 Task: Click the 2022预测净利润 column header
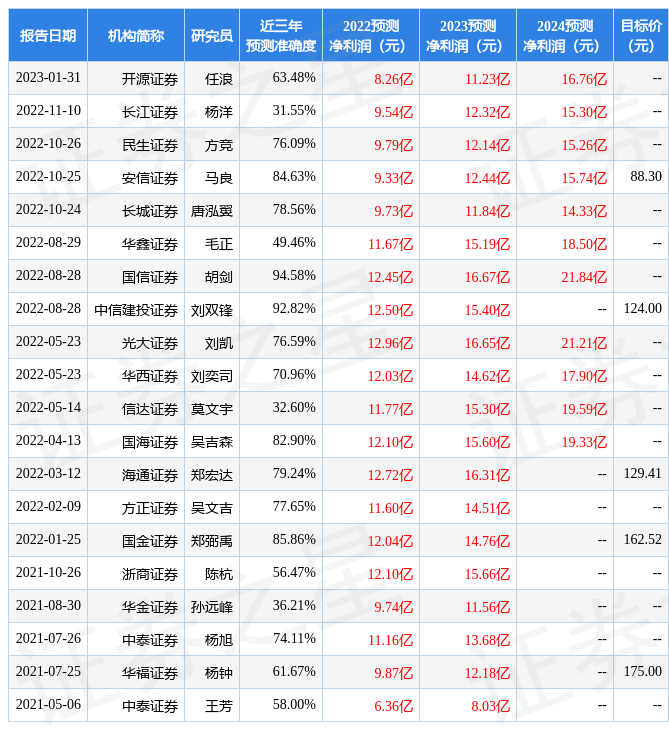371,35
